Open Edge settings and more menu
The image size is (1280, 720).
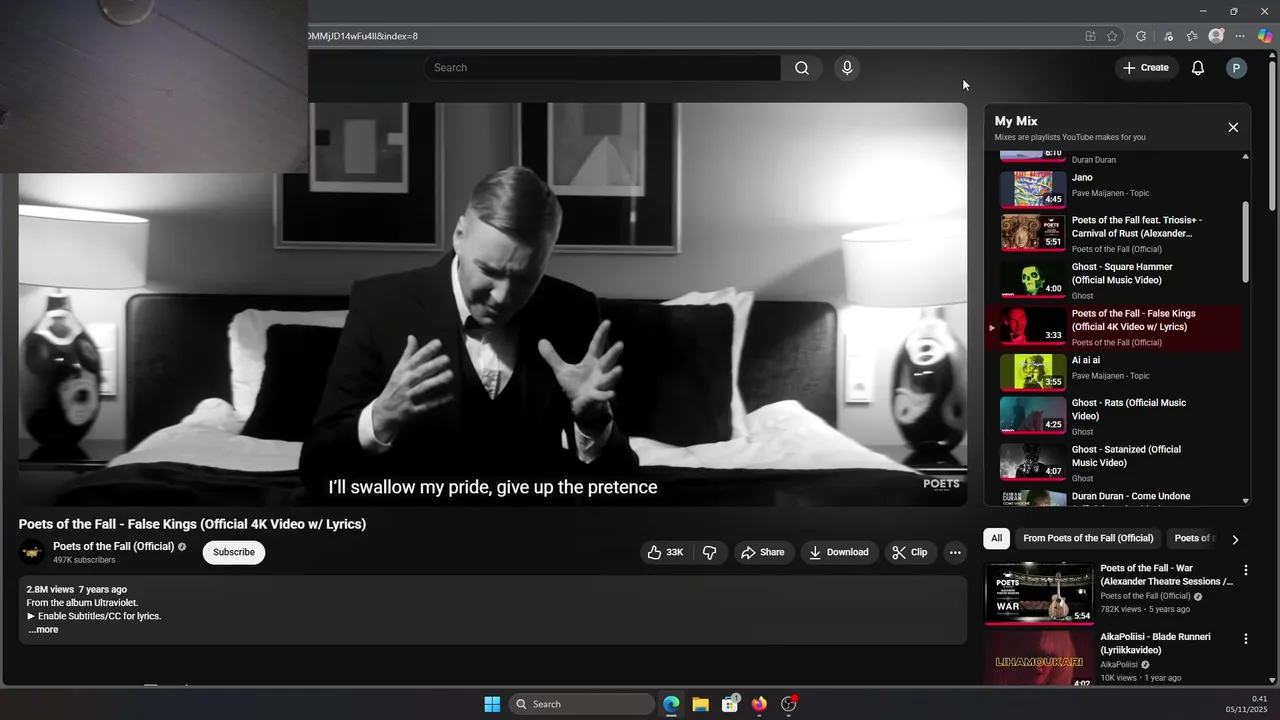point(1240,36)
